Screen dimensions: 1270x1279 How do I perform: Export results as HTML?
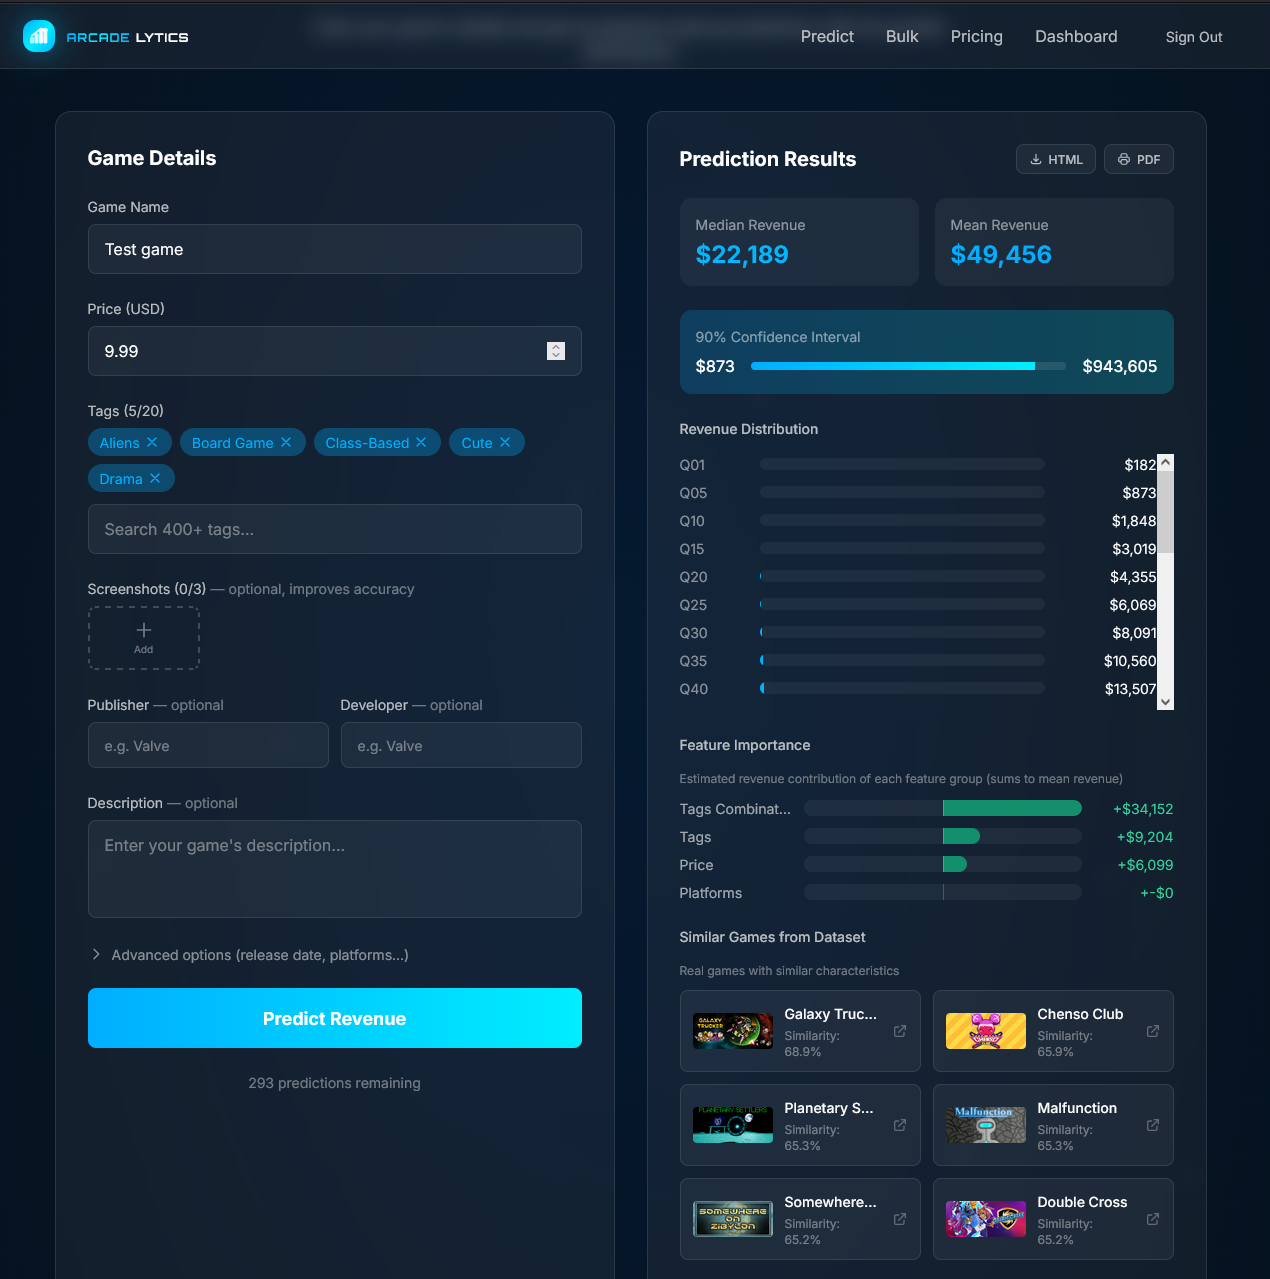[x=1056, y=159]
